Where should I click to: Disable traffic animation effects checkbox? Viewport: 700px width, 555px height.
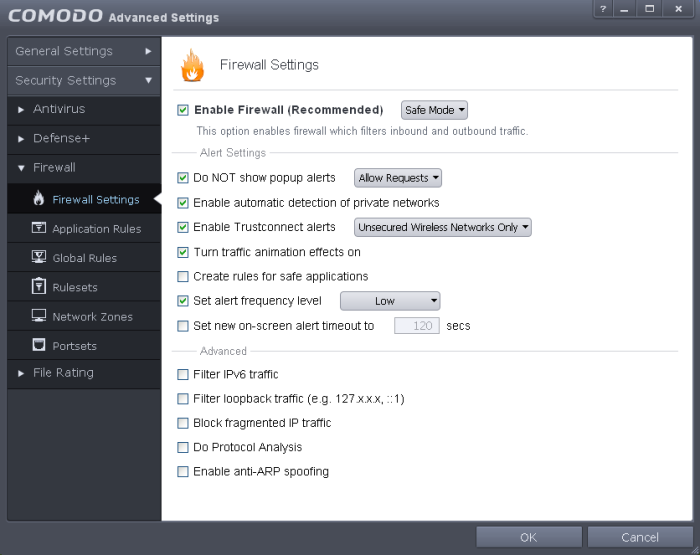tap(183, 252)
